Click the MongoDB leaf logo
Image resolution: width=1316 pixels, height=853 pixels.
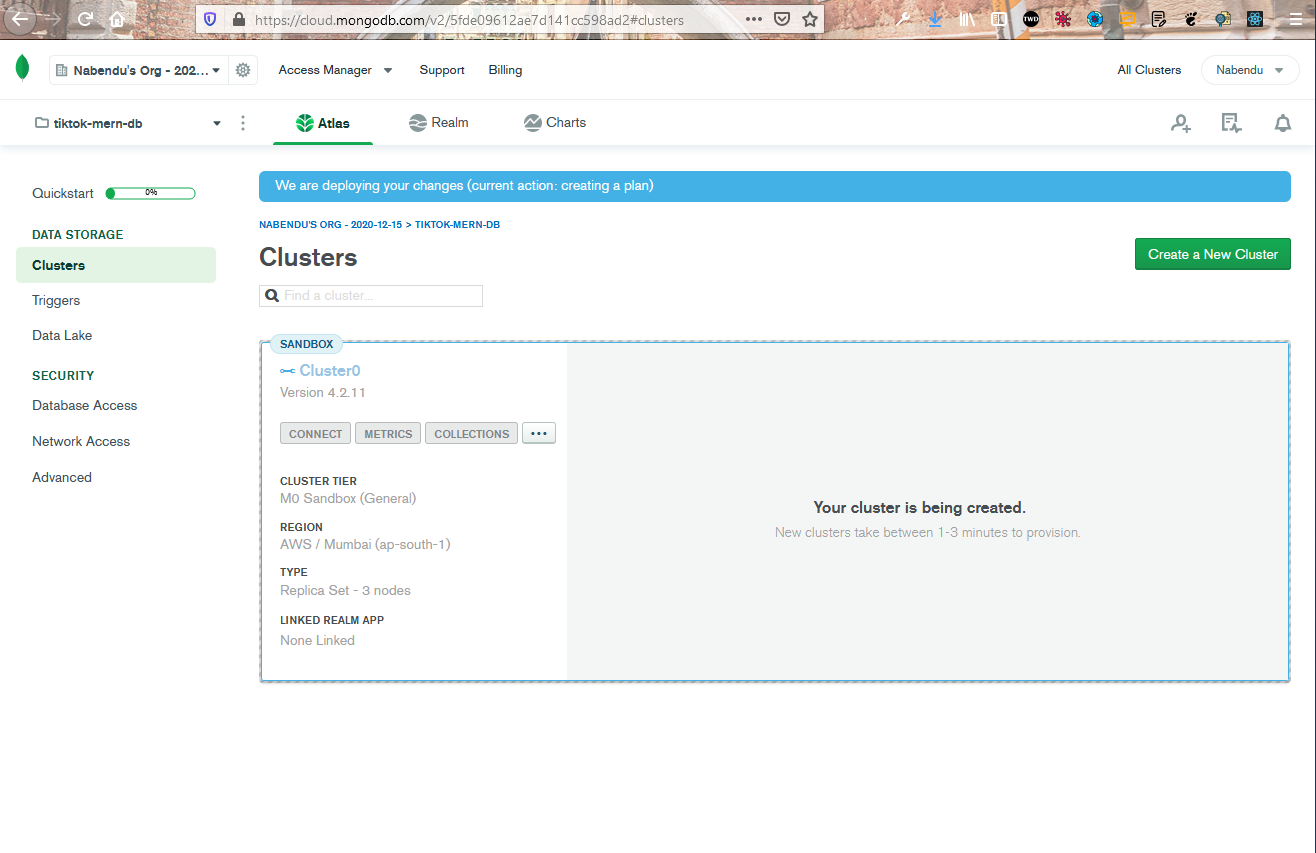(x=22, y=69)
